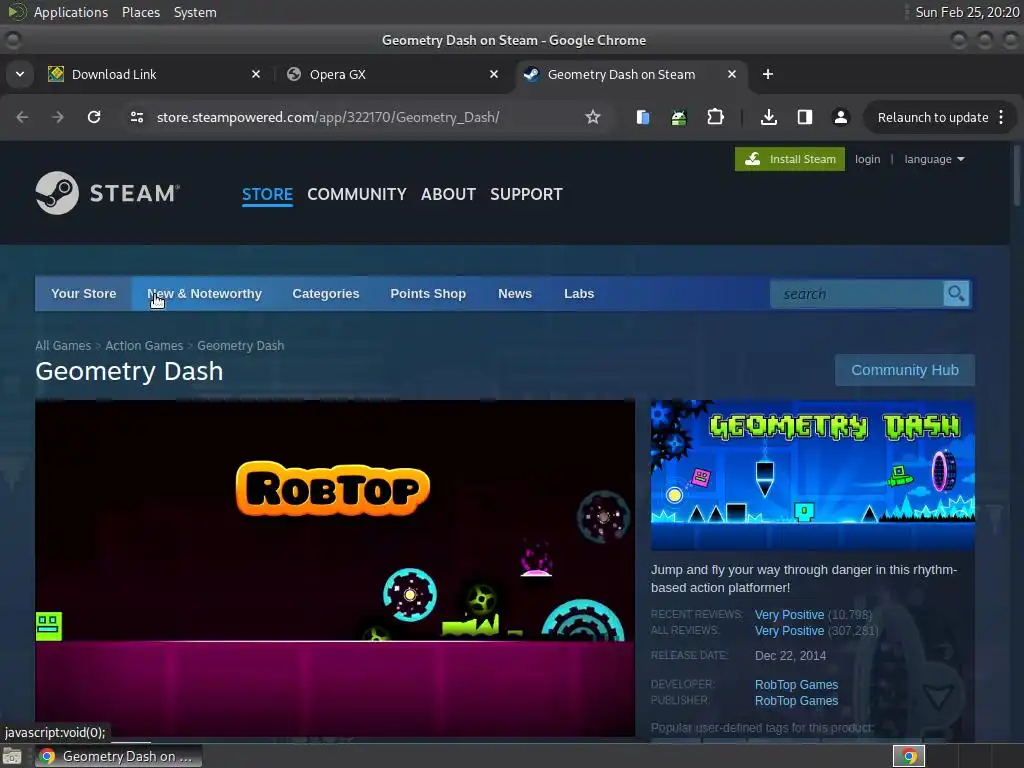1024x768 pixels.
Task: Open the Extensions puzzle icon
Action: [x=715, y=117]
